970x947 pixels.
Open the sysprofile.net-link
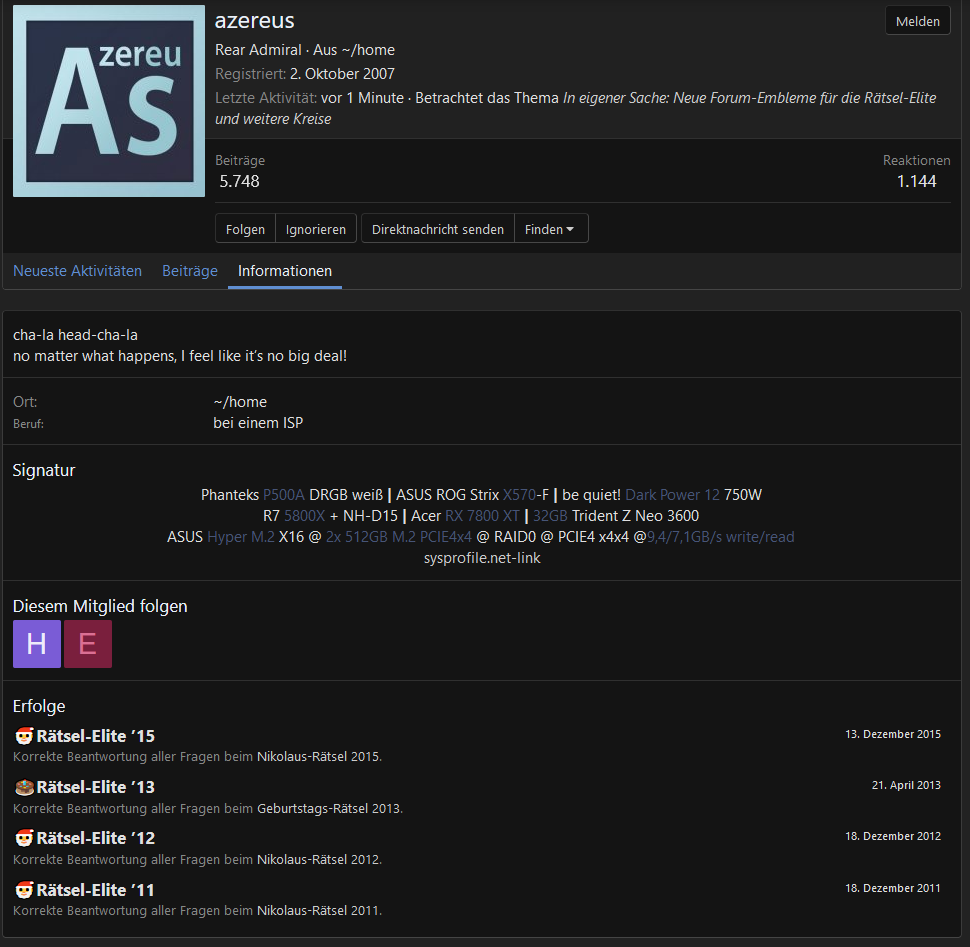point(482,558)
